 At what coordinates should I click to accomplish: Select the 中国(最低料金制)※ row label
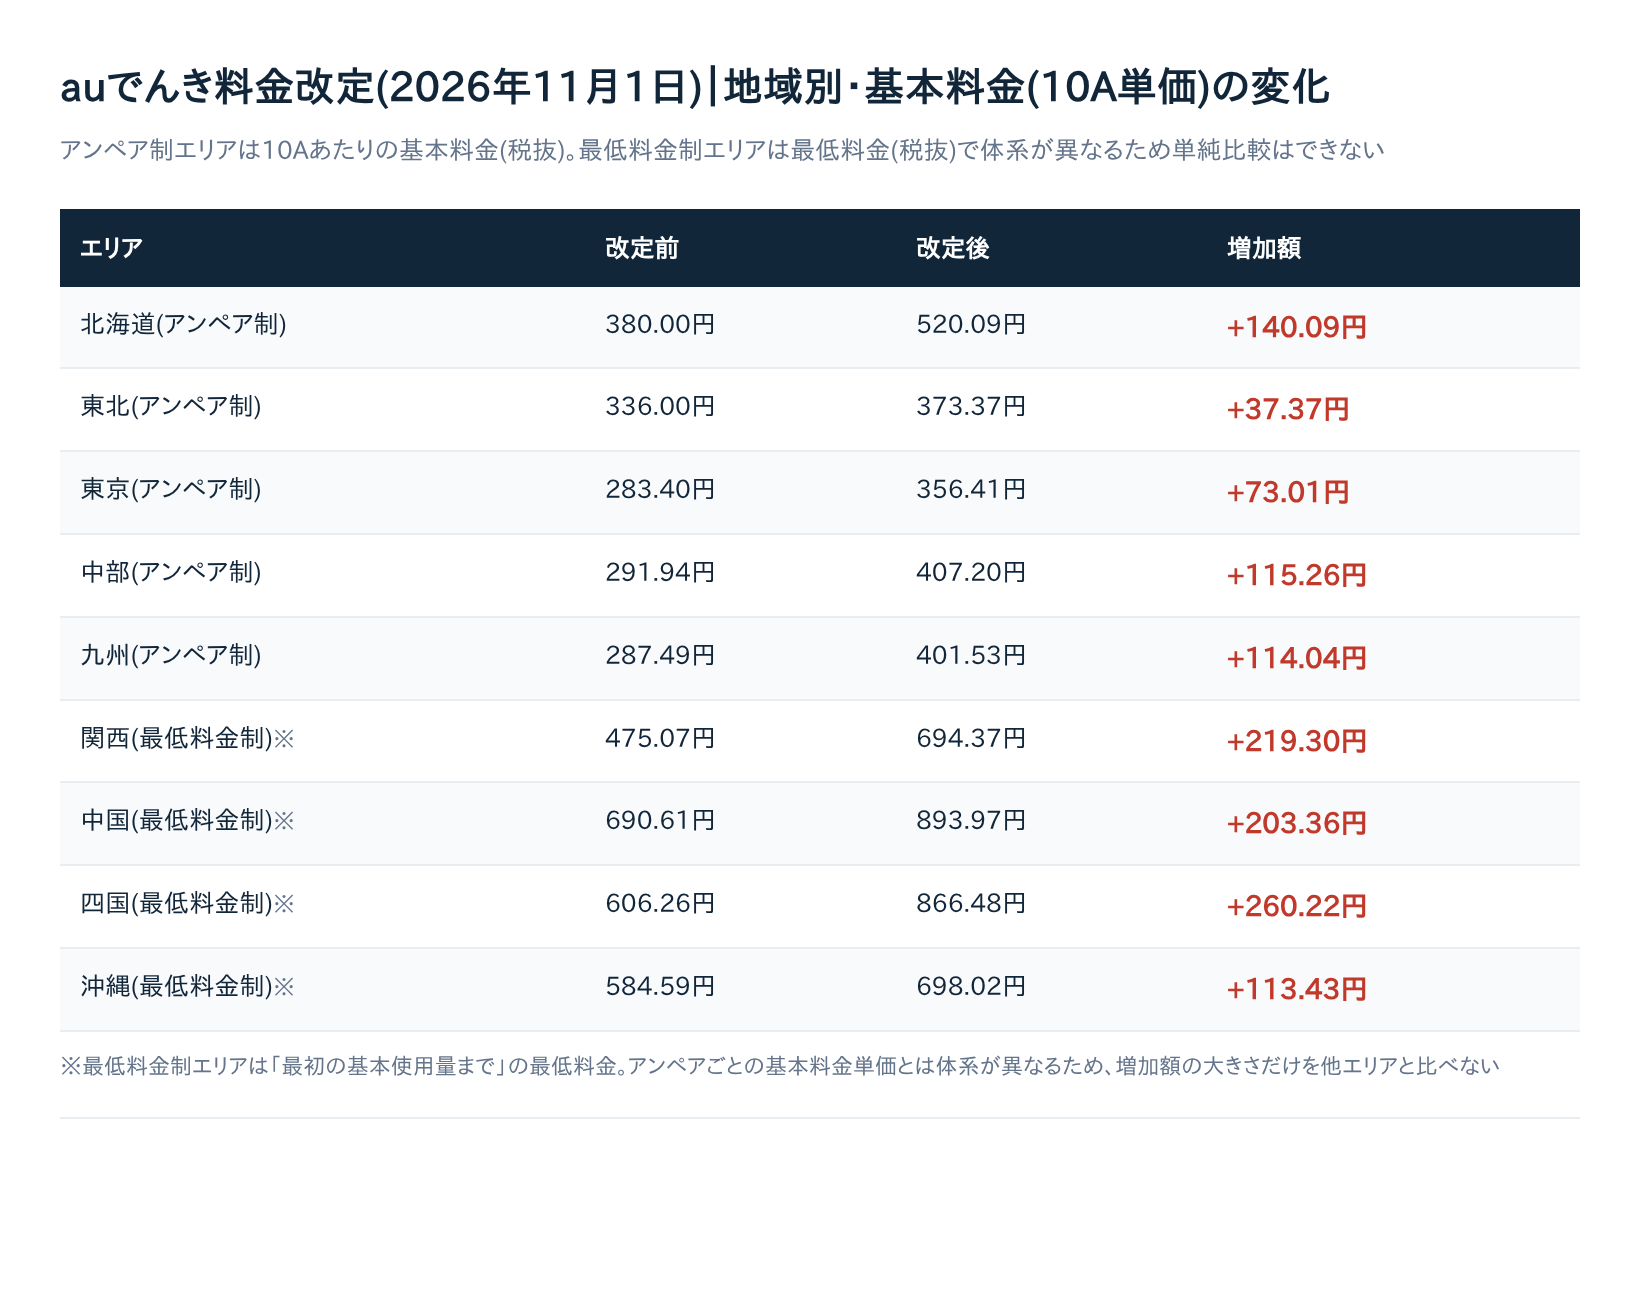click(188, 820)
